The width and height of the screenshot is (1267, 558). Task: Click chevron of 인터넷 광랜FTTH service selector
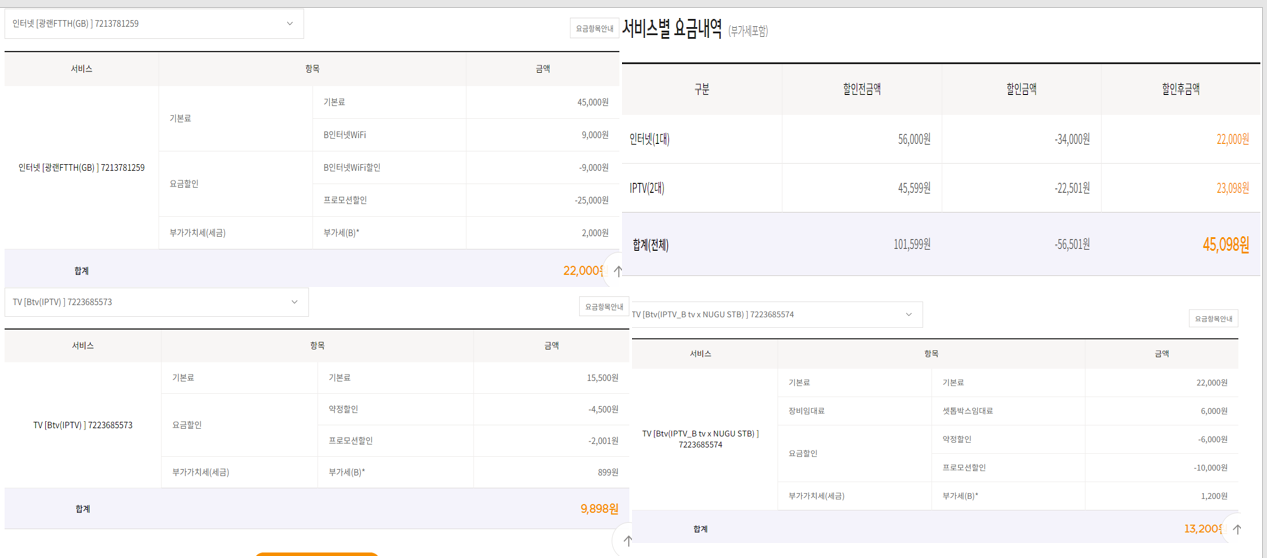click(290, 24)
